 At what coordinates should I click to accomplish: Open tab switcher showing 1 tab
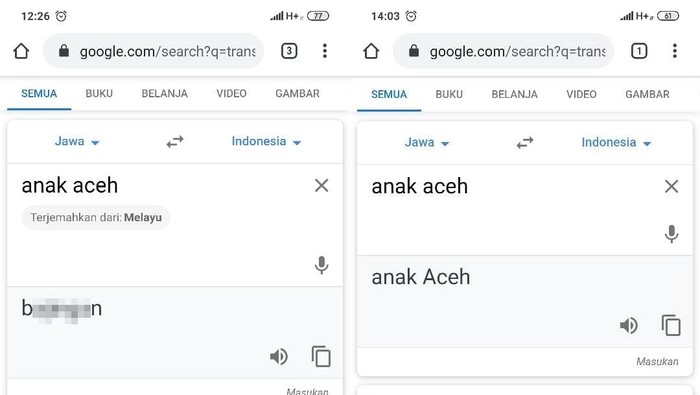(639, 51)
